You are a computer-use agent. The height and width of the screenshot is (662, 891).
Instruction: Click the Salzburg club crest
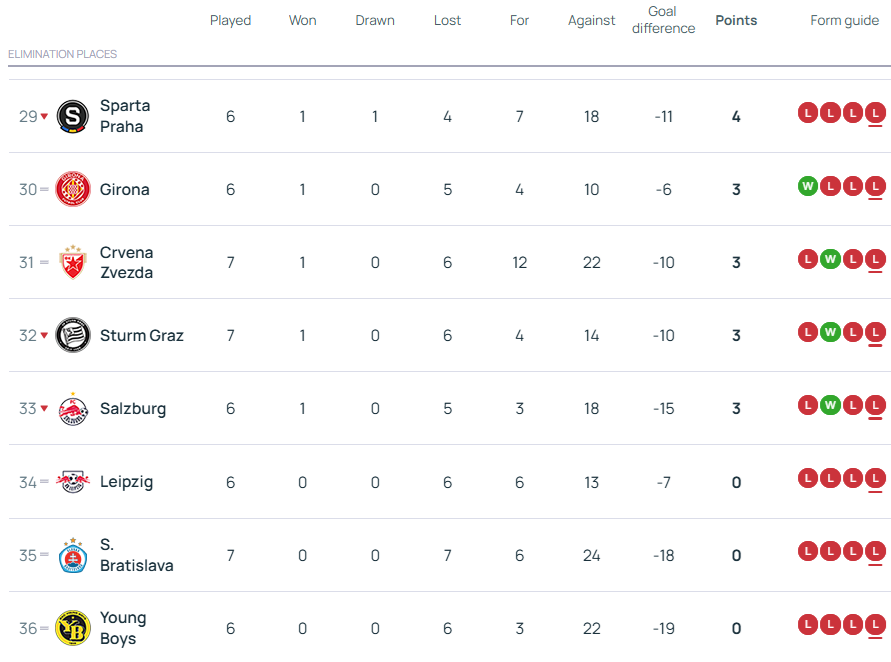(x=73, y=409)
